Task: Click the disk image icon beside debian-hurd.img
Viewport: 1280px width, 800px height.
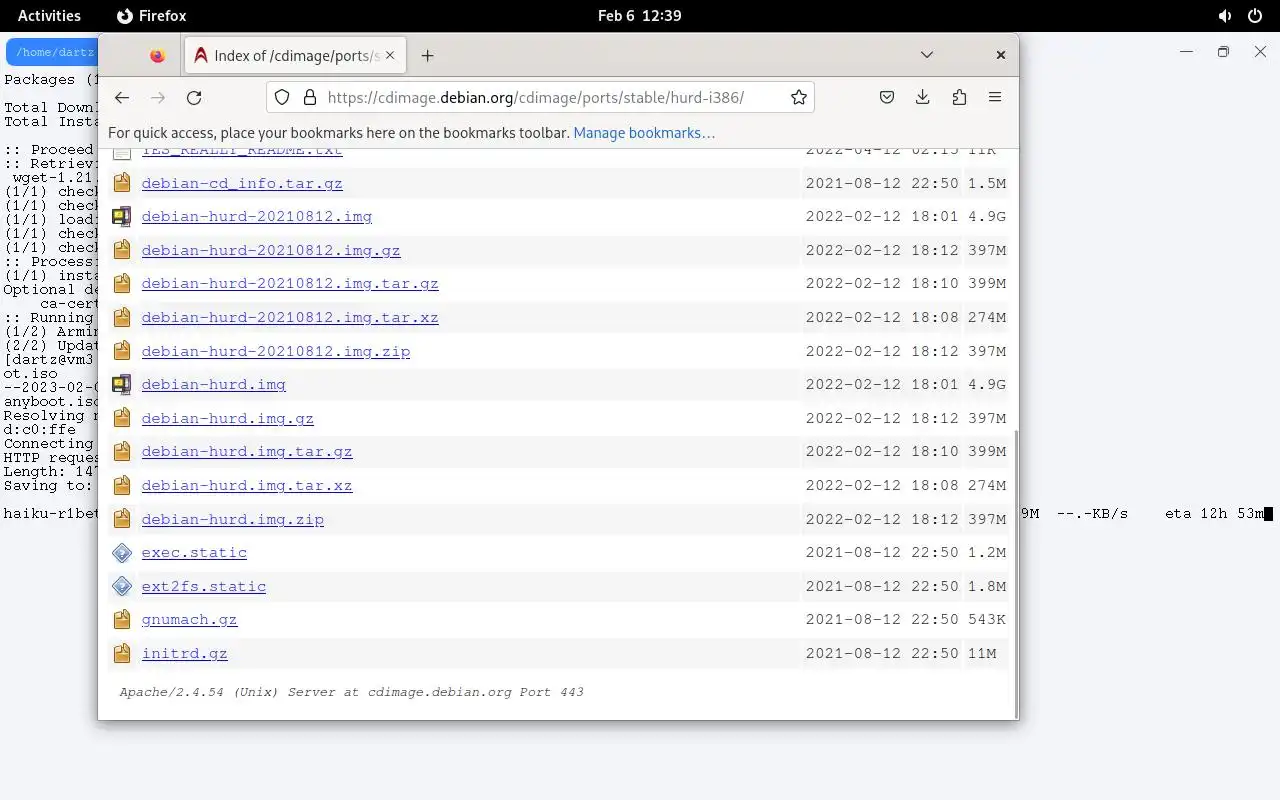Action: click(x=122, y=384)
